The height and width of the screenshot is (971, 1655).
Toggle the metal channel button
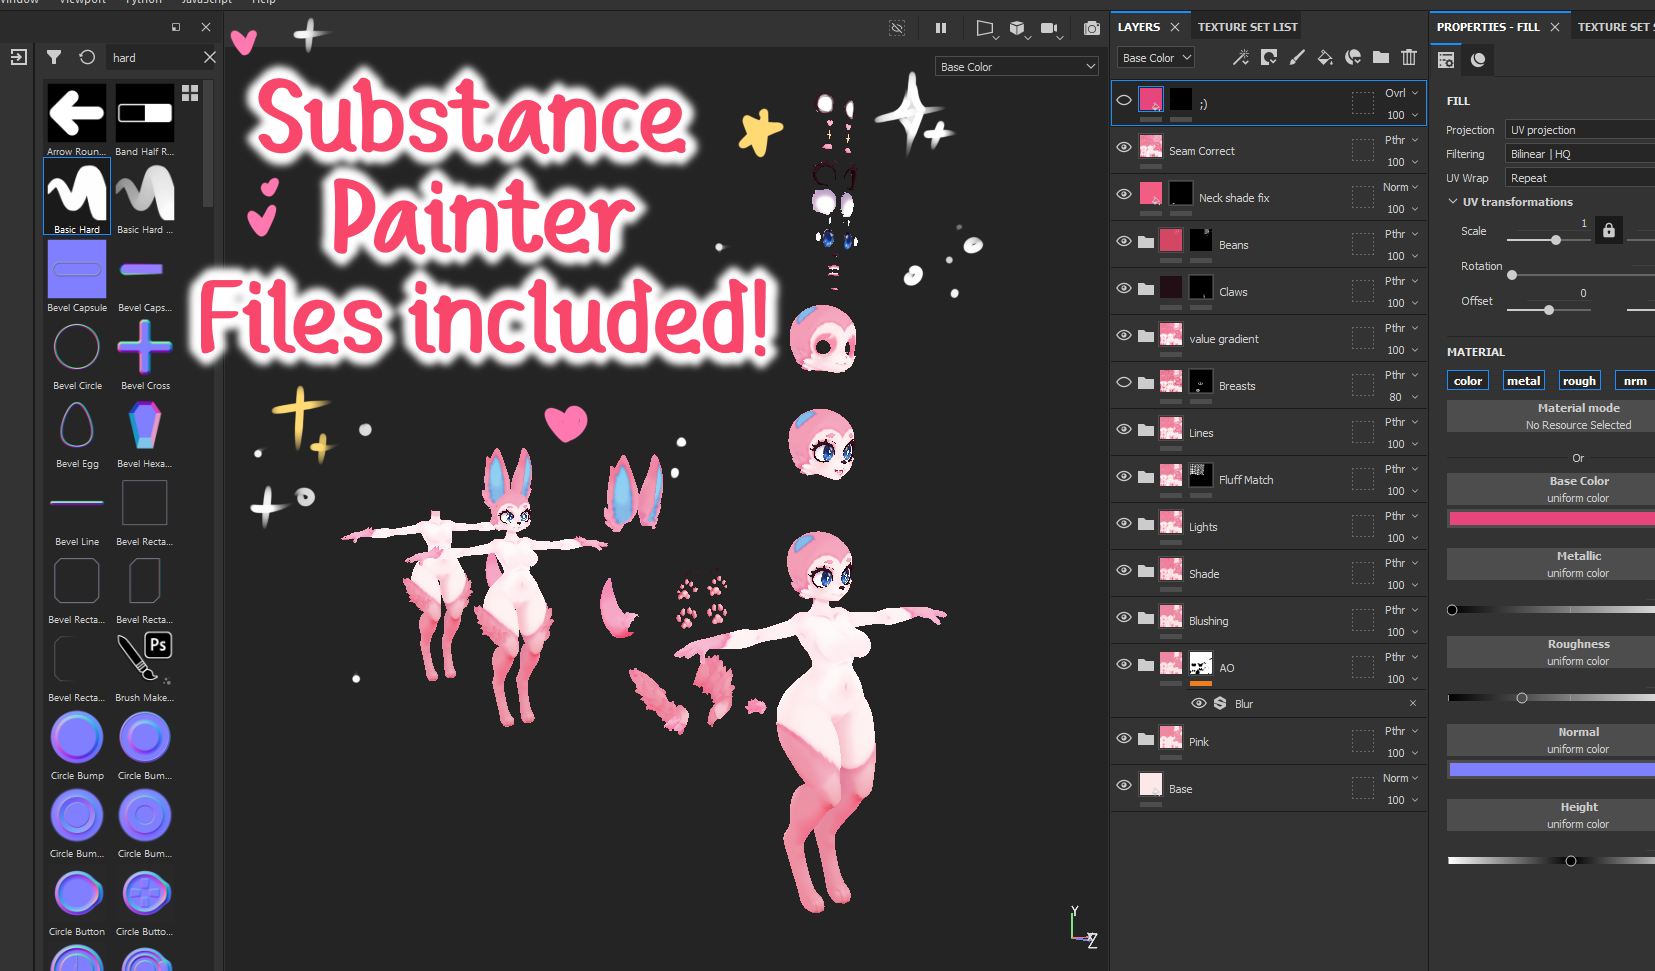(x=1523, y=380)
